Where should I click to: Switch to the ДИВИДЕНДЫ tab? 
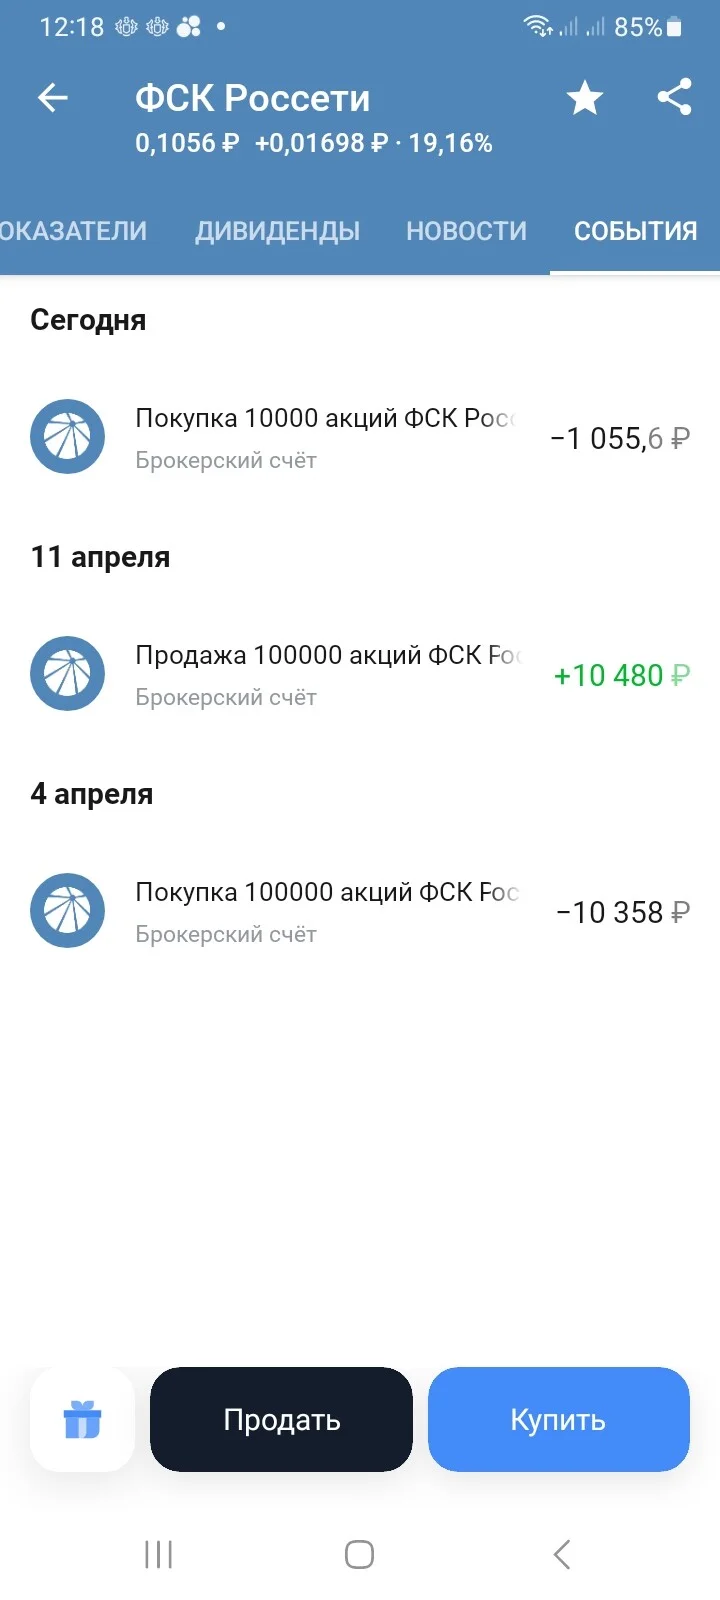[277, 231]
